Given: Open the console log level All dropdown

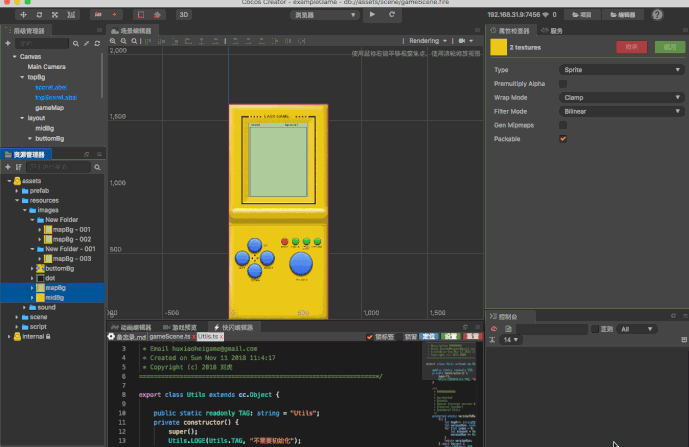Looking at the screenshot, I should [x=636, y=329].
